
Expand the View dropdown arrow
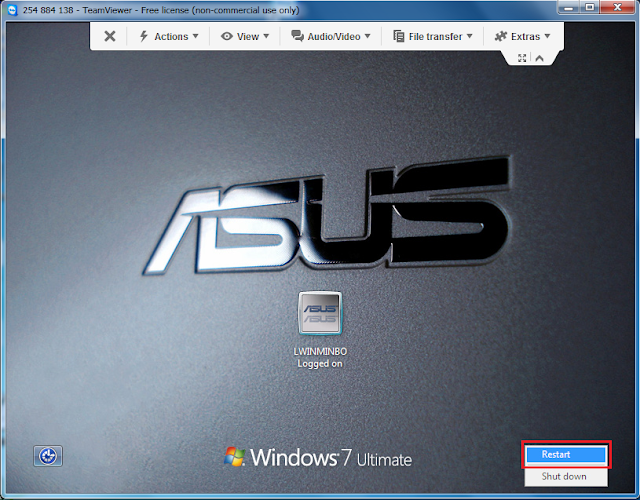(266, 36)
